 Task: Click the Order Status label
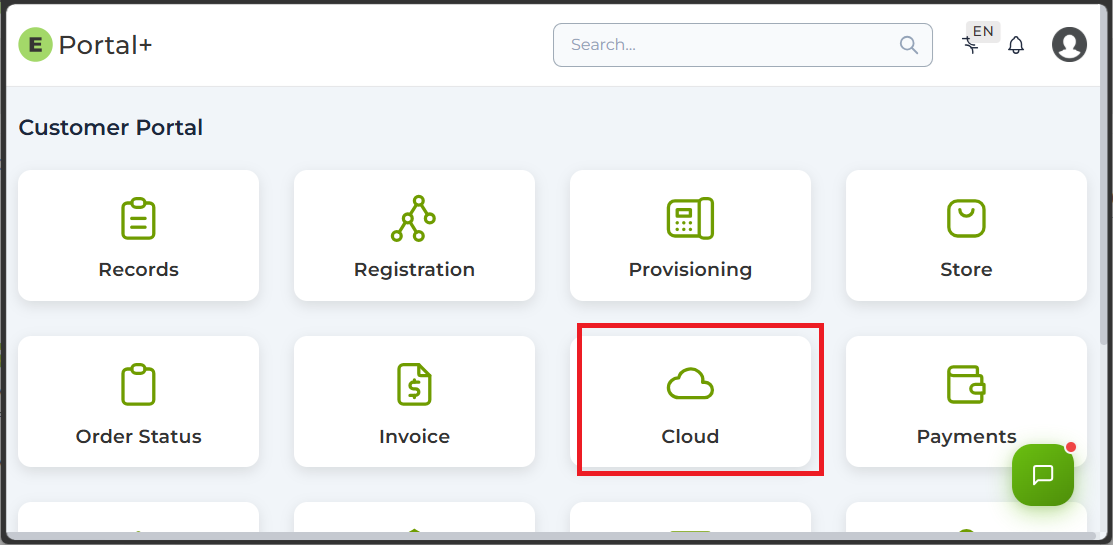coord(138,436)
